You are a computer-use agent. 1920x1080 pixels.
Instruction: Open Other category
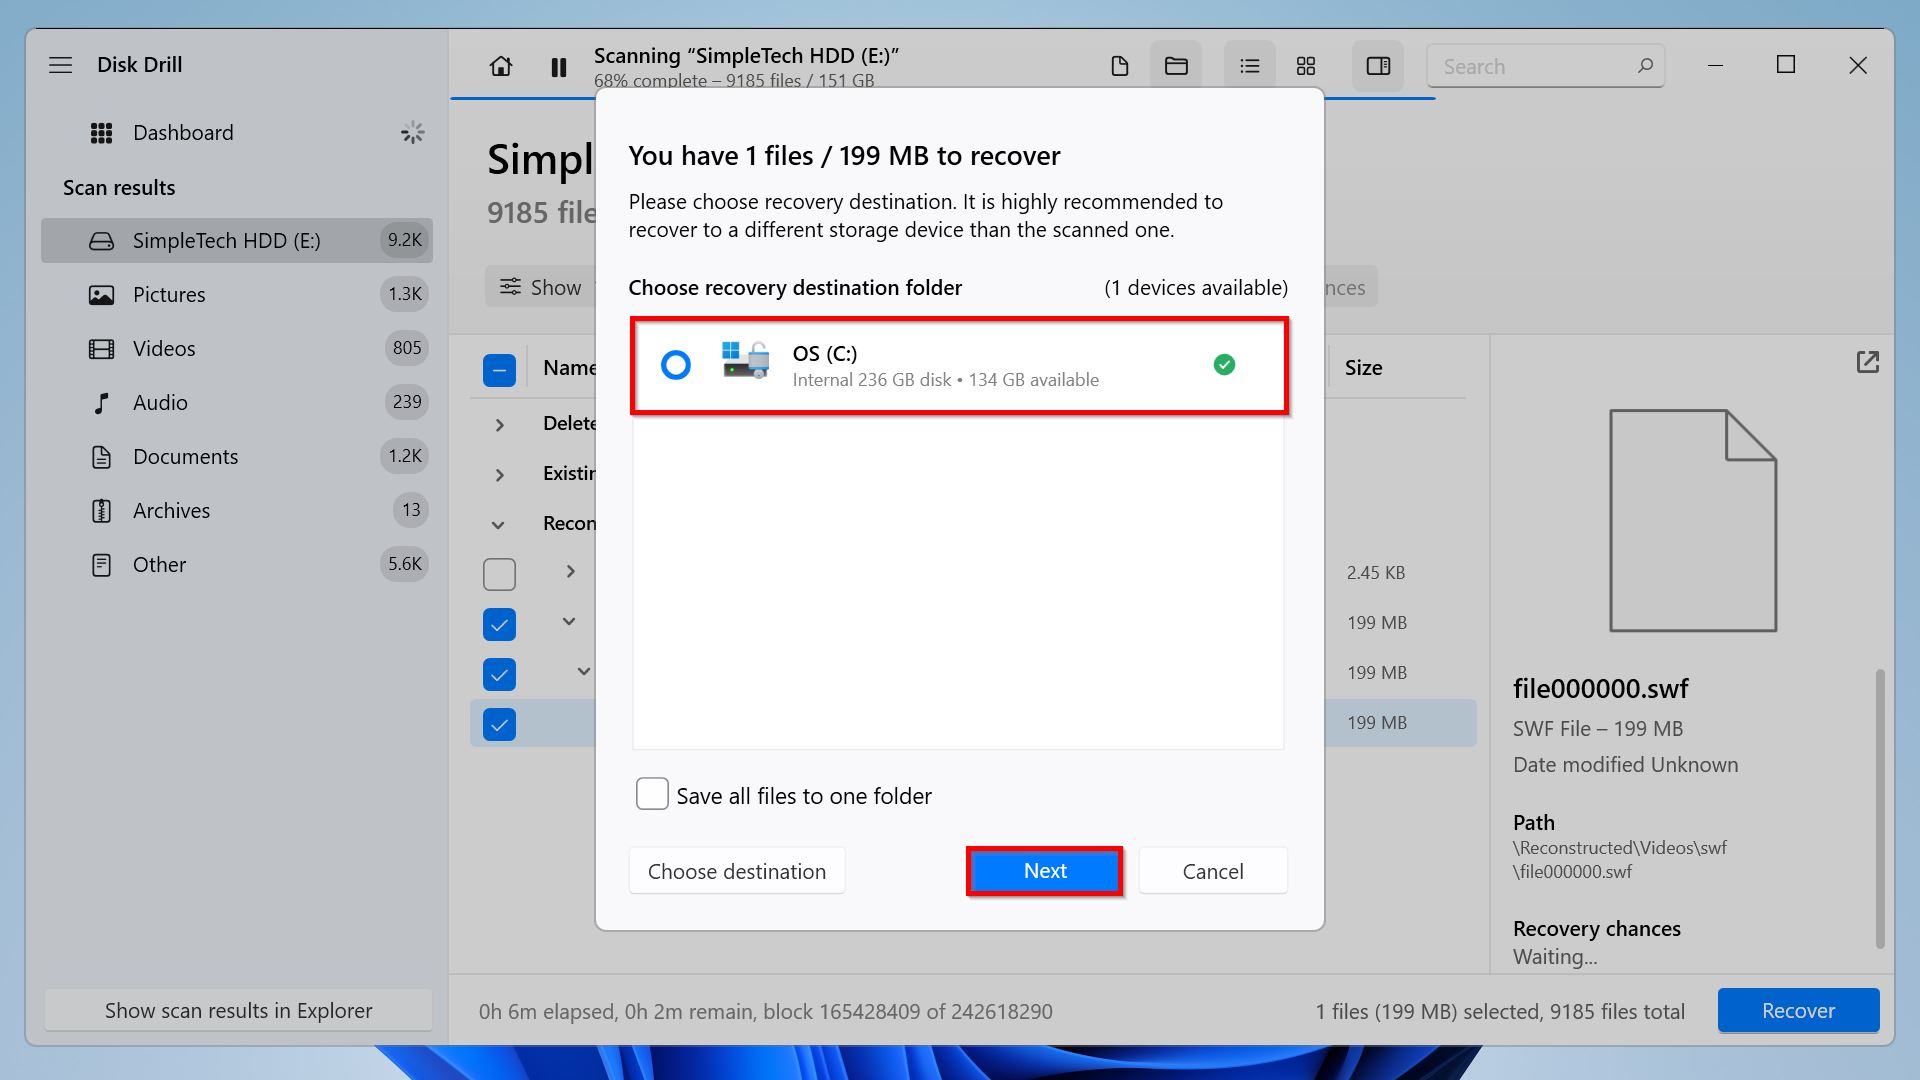237,564
